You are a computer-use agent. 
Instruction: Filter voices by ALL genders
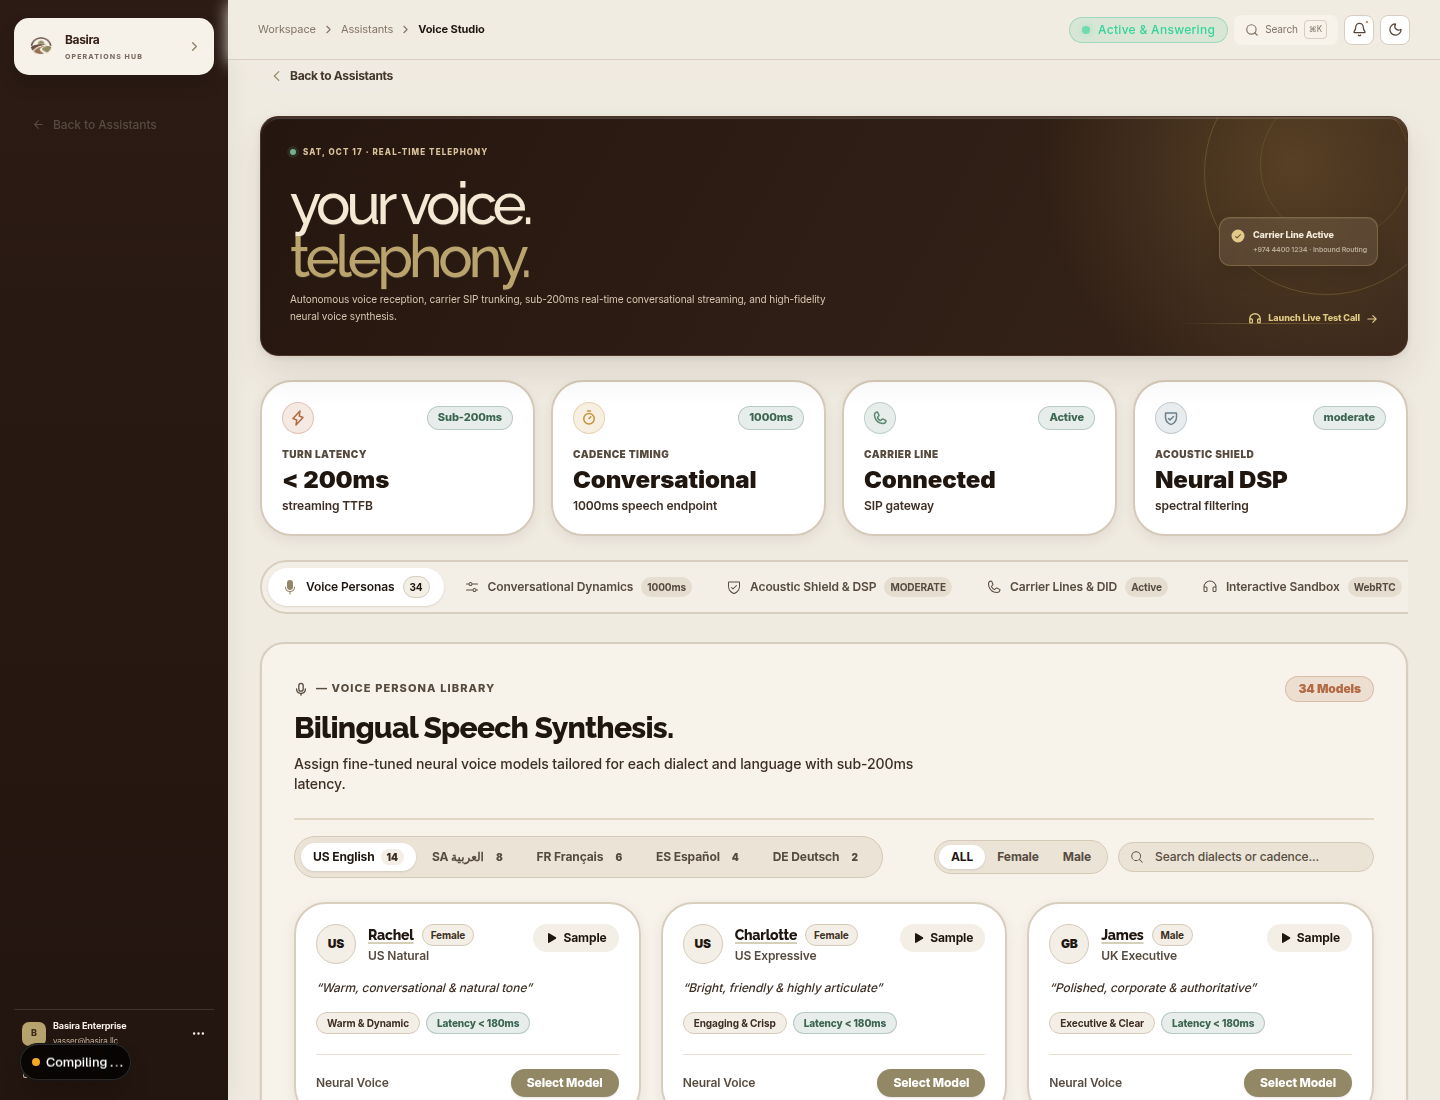coord(962,857)
